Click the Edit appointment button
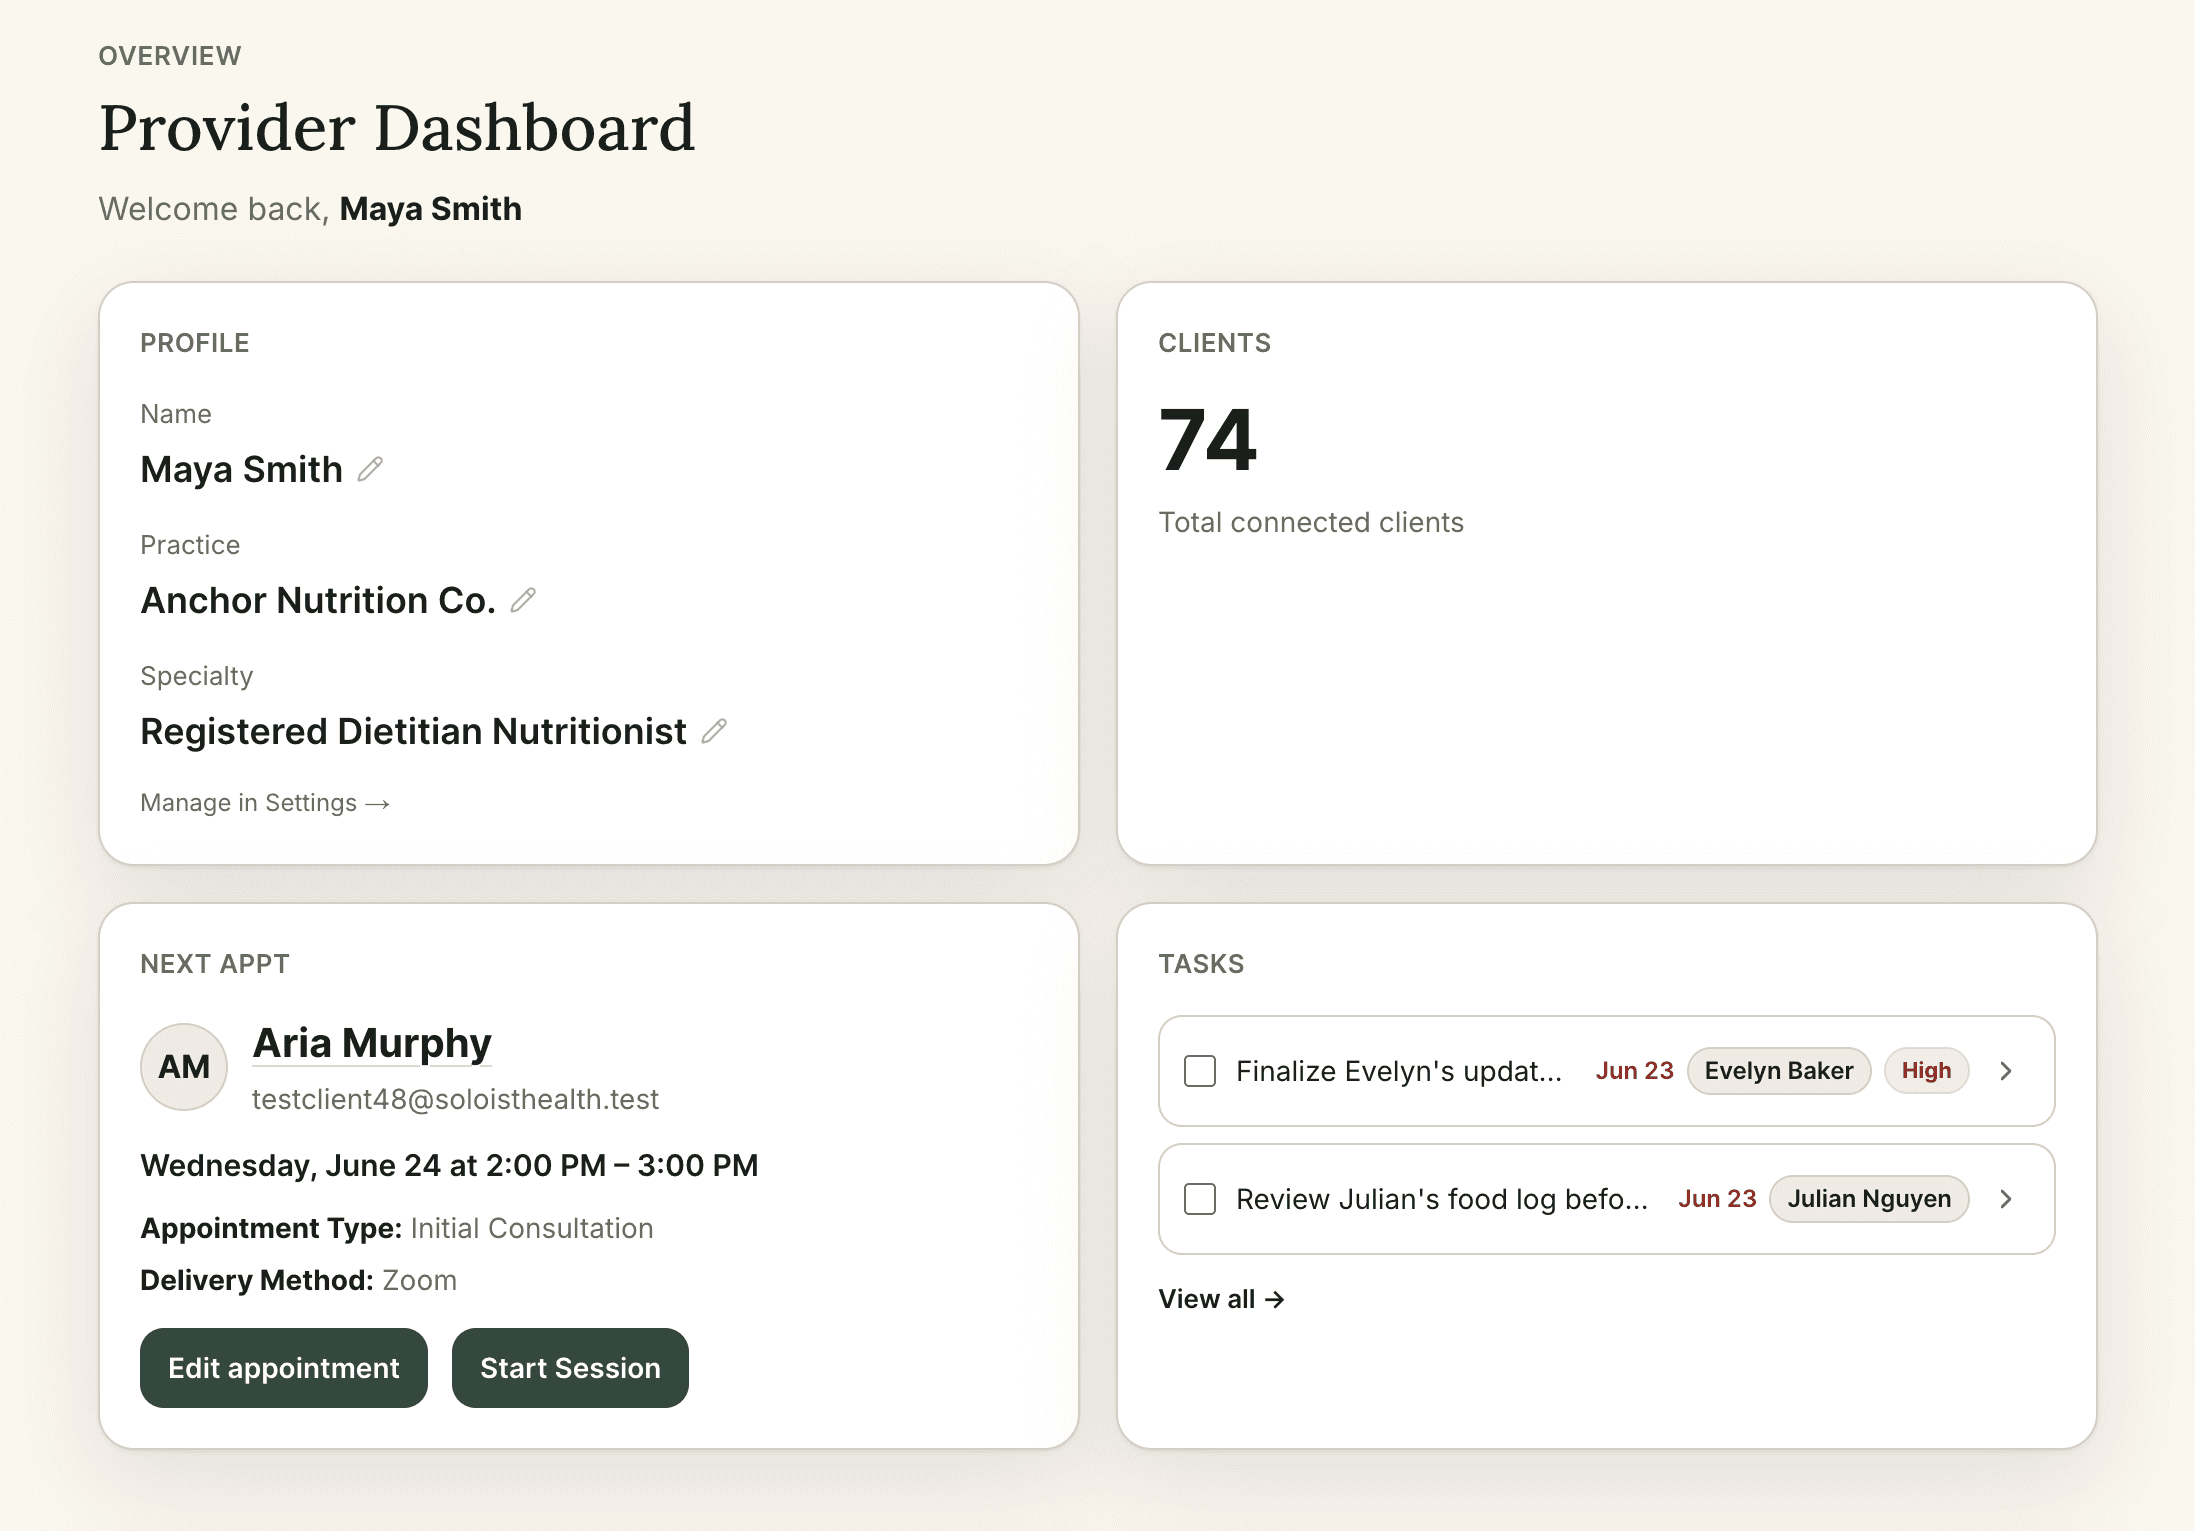This screenshot has height=1531, width=2195. point(284,1368)
